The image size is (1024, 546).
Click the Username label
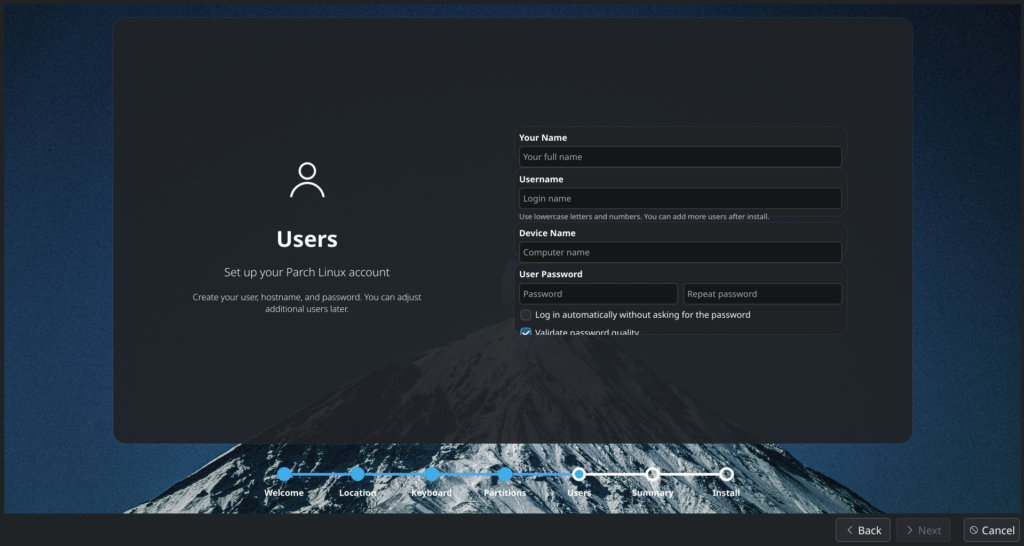coord(541,179)
